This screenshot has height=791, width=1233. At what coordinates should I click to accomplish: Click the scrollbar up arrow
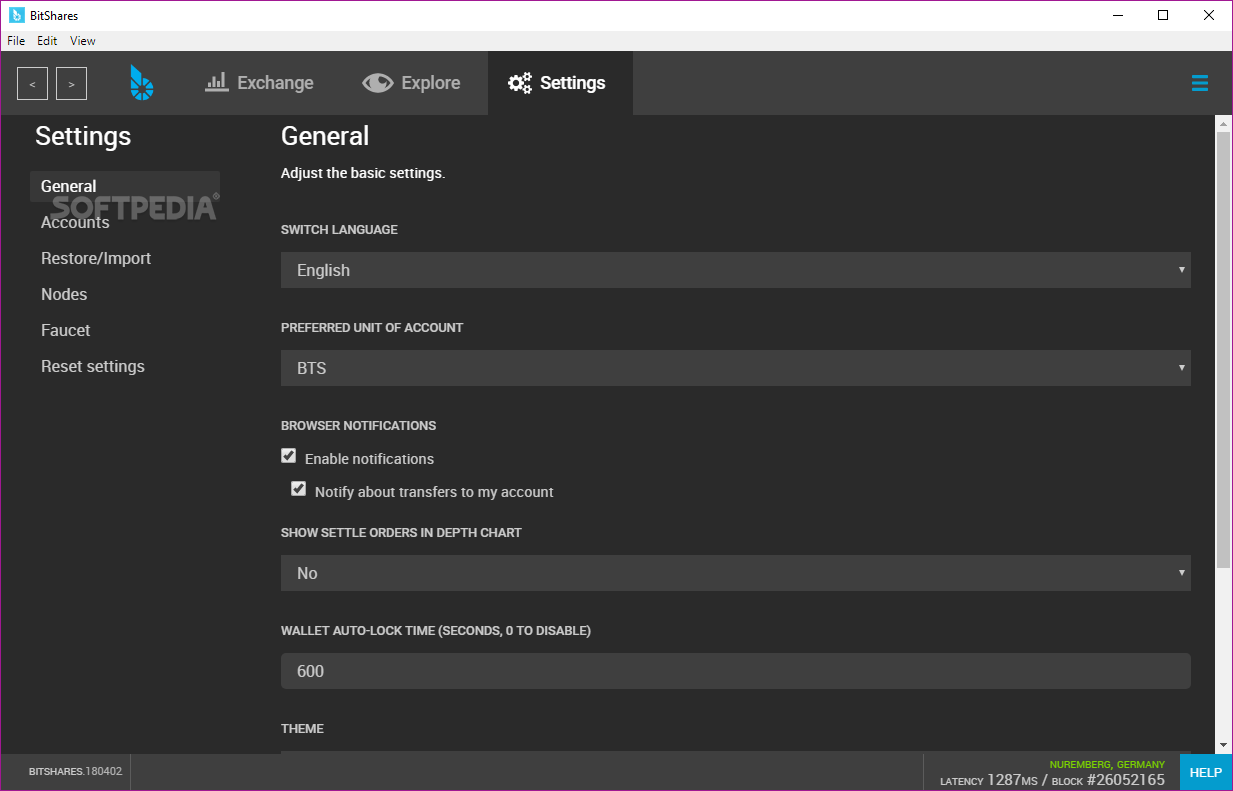pos(1223,123)
